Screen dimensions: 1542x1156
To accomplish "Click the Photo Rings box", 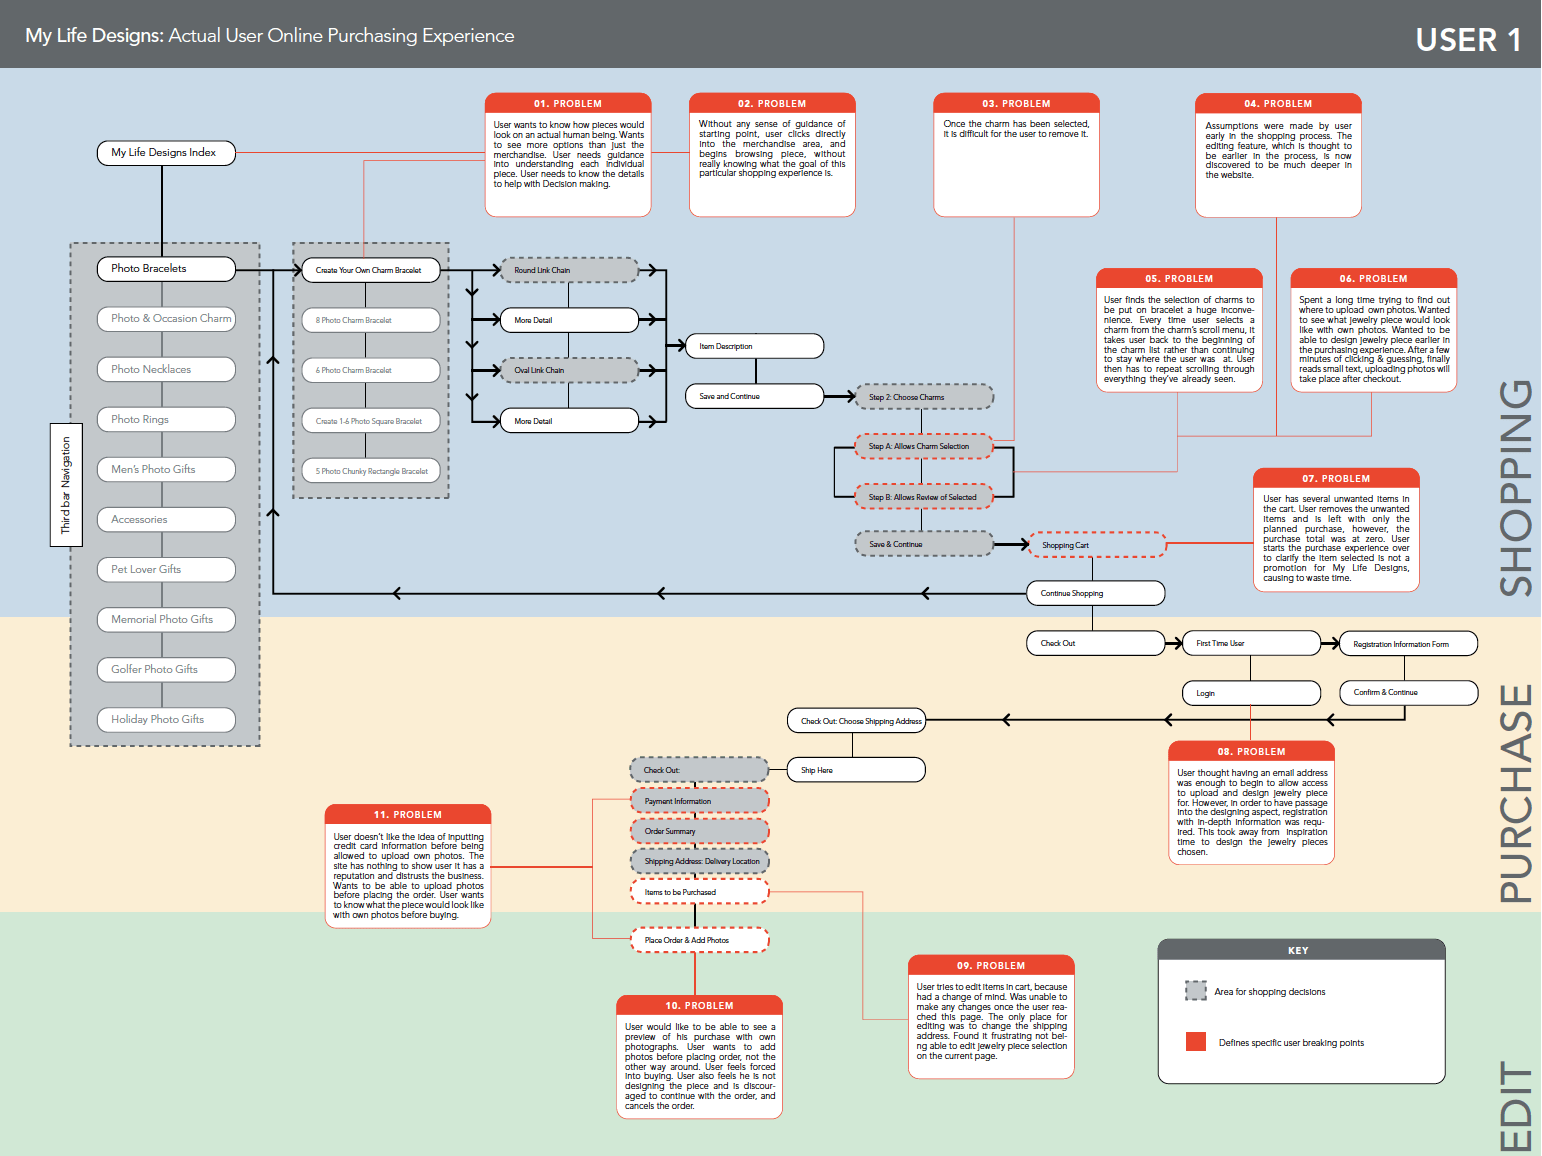I will [166, 419].
